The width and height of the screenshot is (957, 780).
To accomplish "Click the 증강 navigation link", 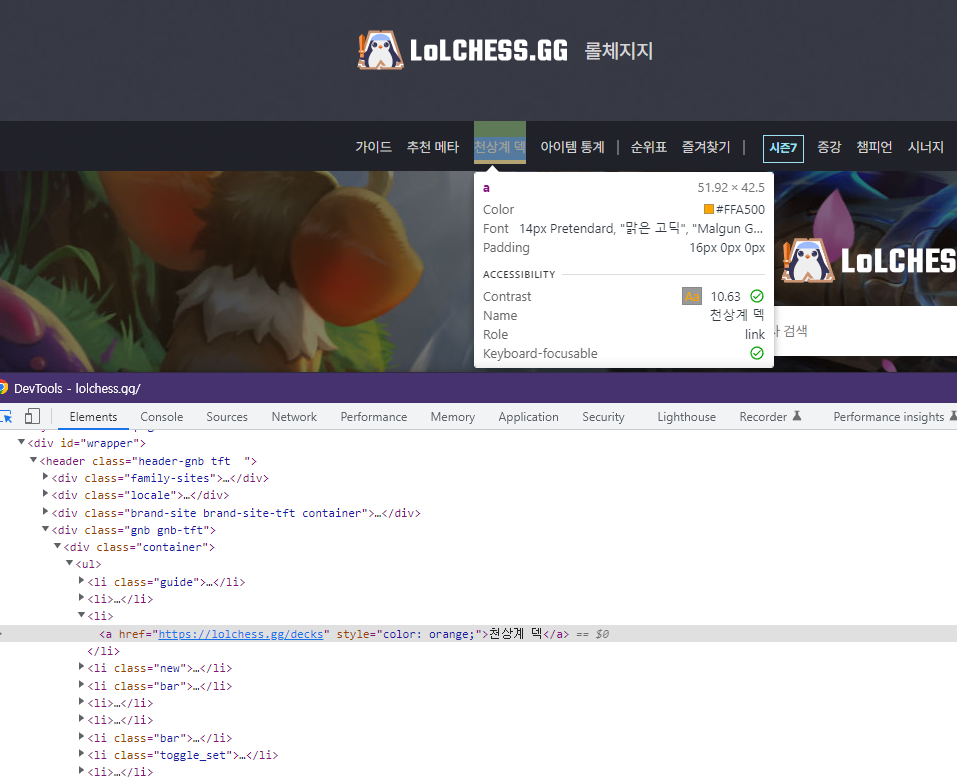I will tap(829, 147).
